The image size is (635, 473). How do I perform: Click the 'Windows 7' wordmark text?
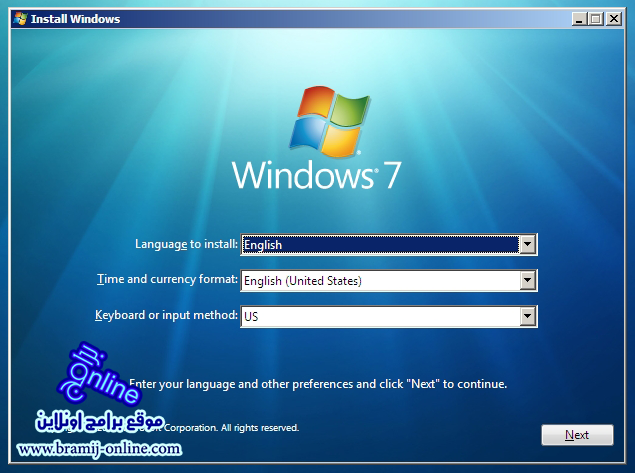pyautogui.click(x=317, y=175)
